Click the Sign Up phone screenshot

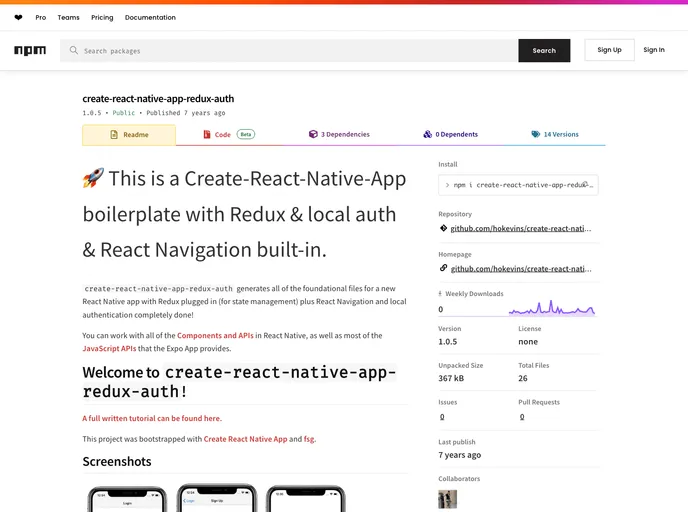[217, 498]
